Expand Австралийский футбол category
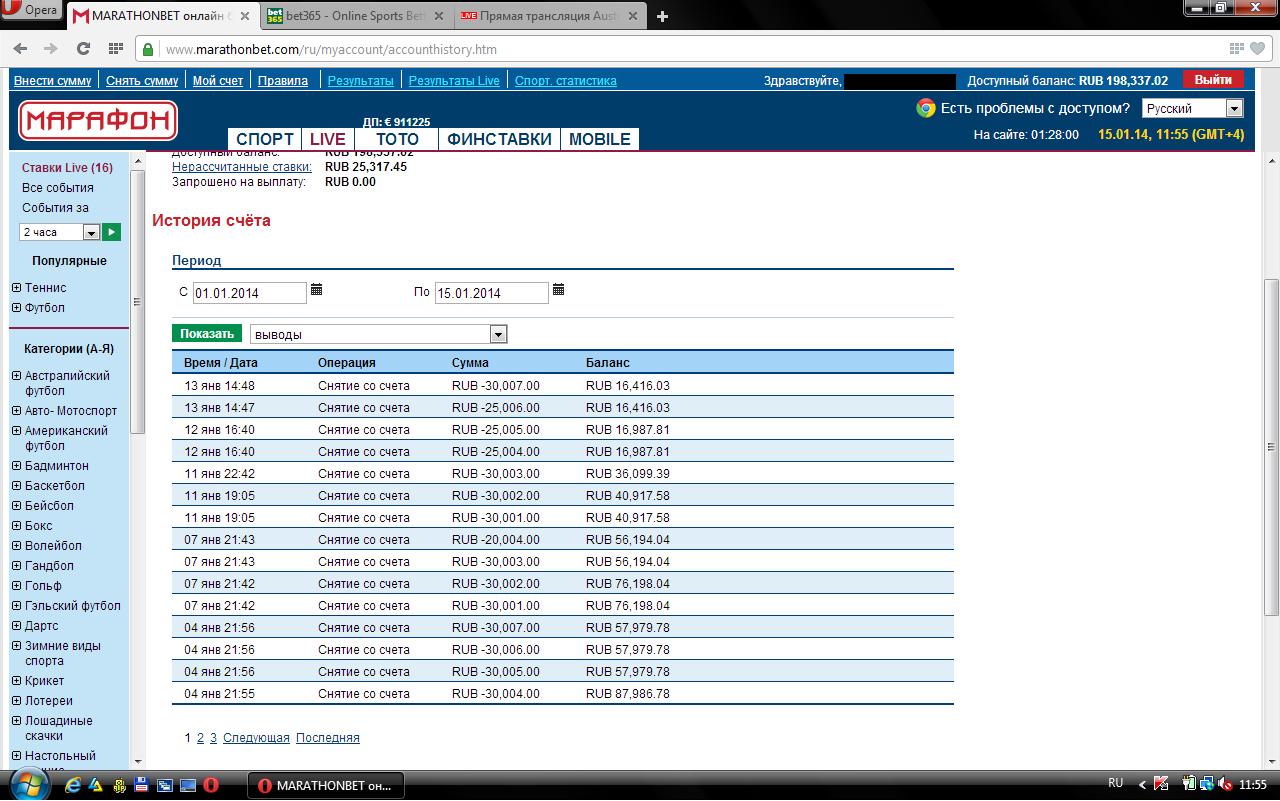This screenshot has width=1280, height=801. [x=16, y=376]
